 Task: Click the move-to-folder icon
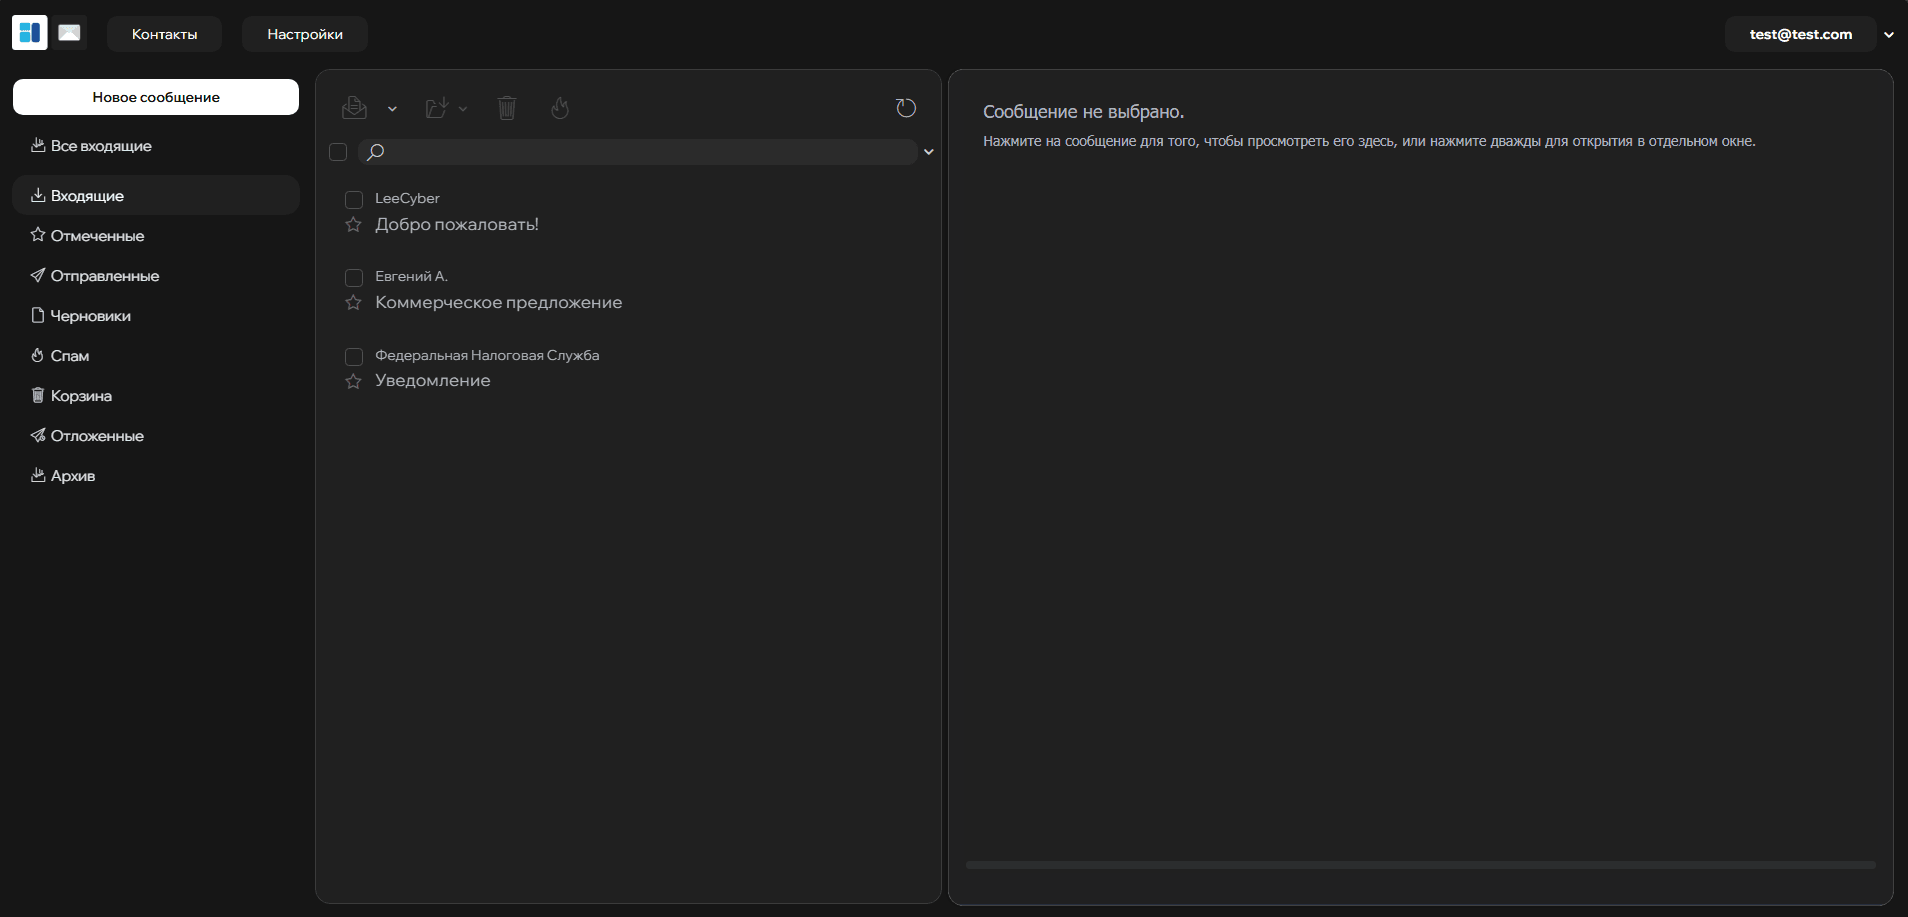[437, 108]
